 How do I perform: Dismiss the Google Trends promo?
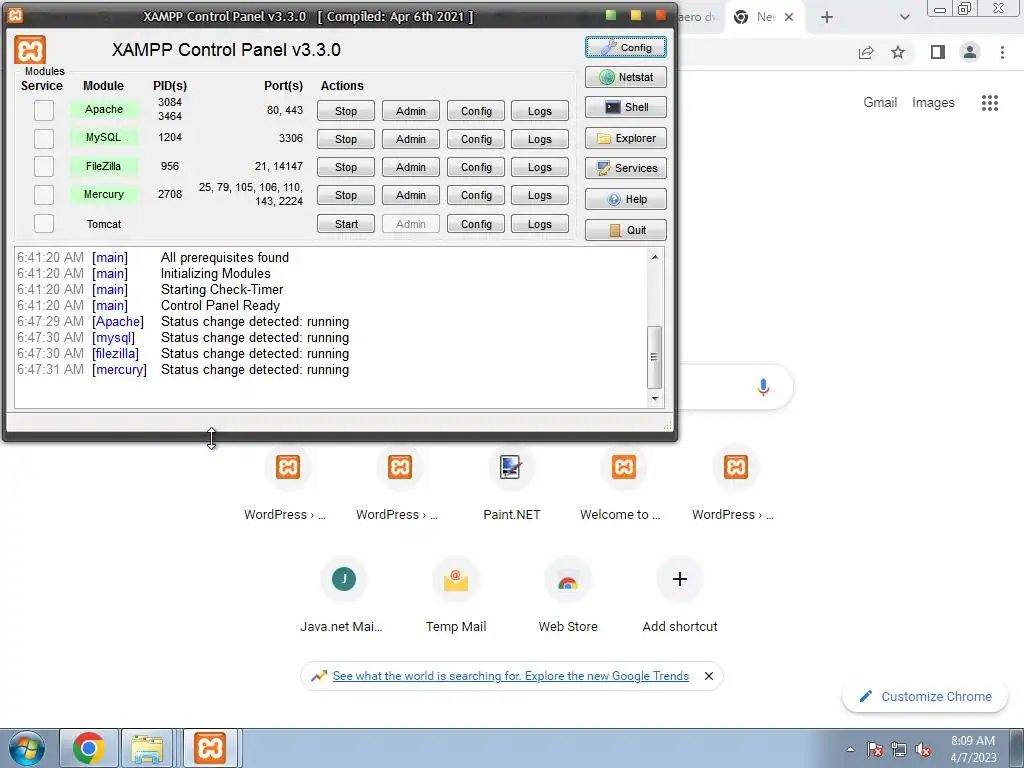(x=709, y=676)
